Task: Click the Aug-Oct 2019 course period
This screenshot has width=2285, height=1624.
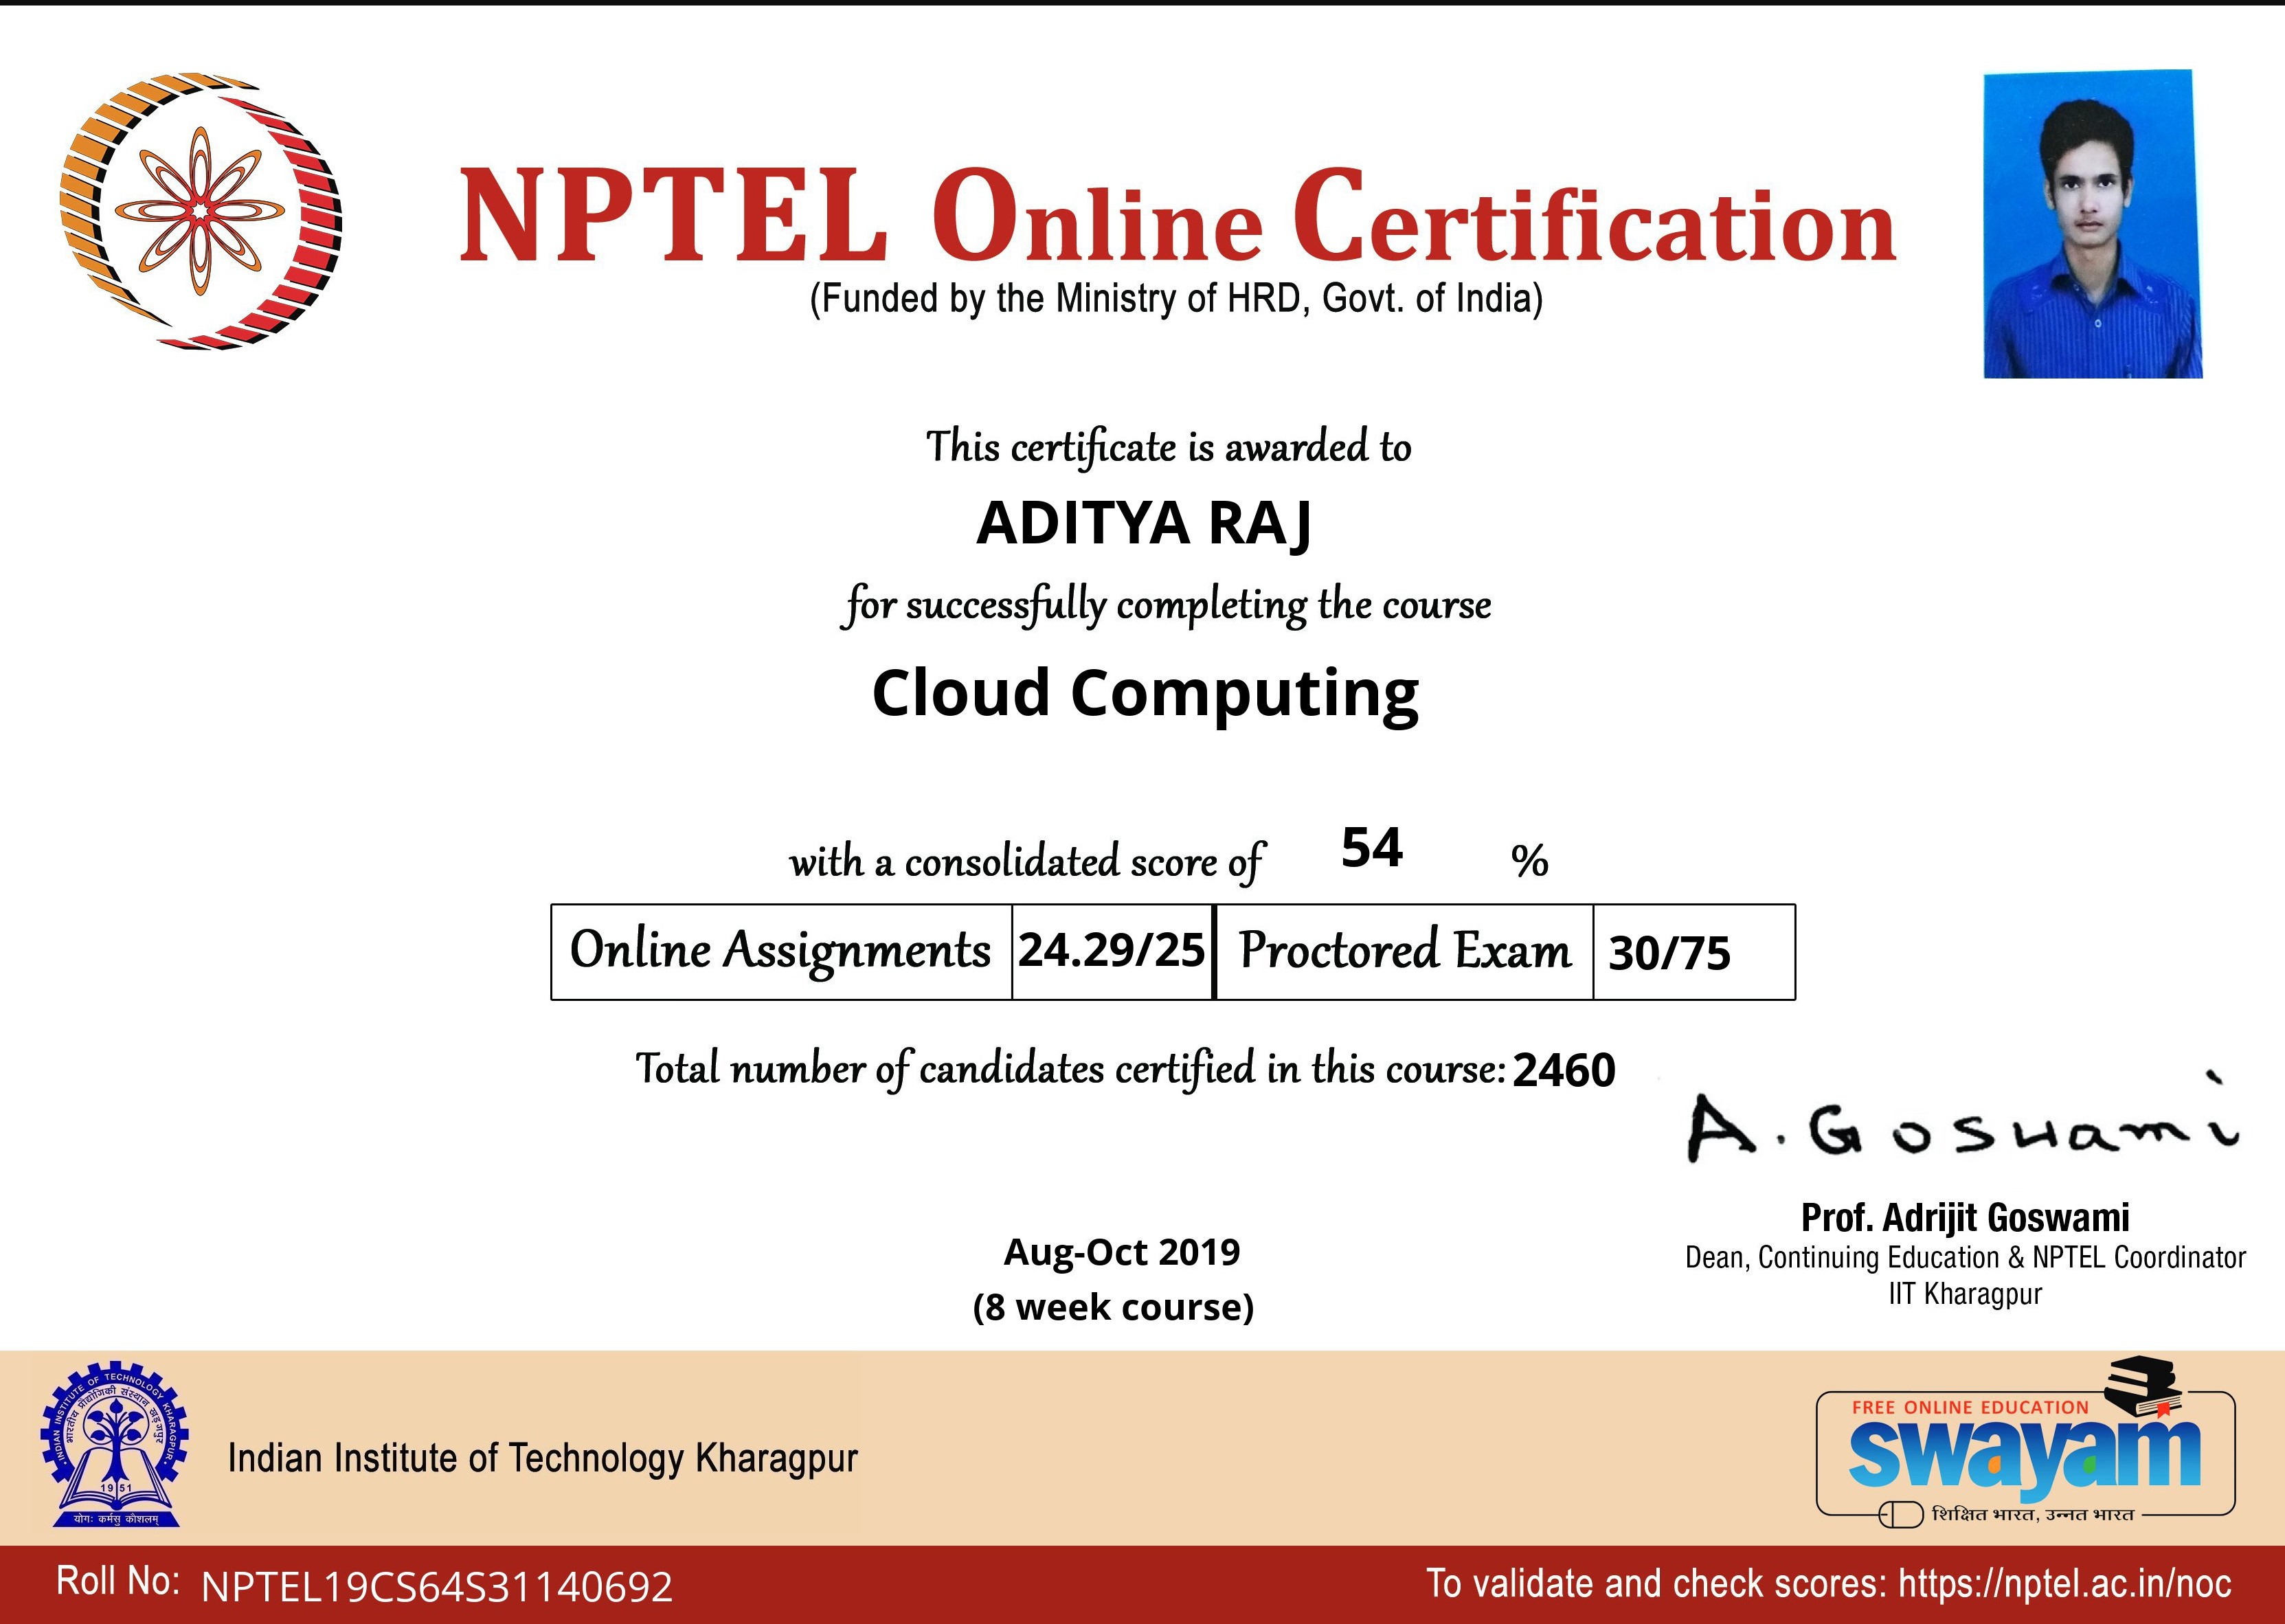Action: [1122, 1252]
